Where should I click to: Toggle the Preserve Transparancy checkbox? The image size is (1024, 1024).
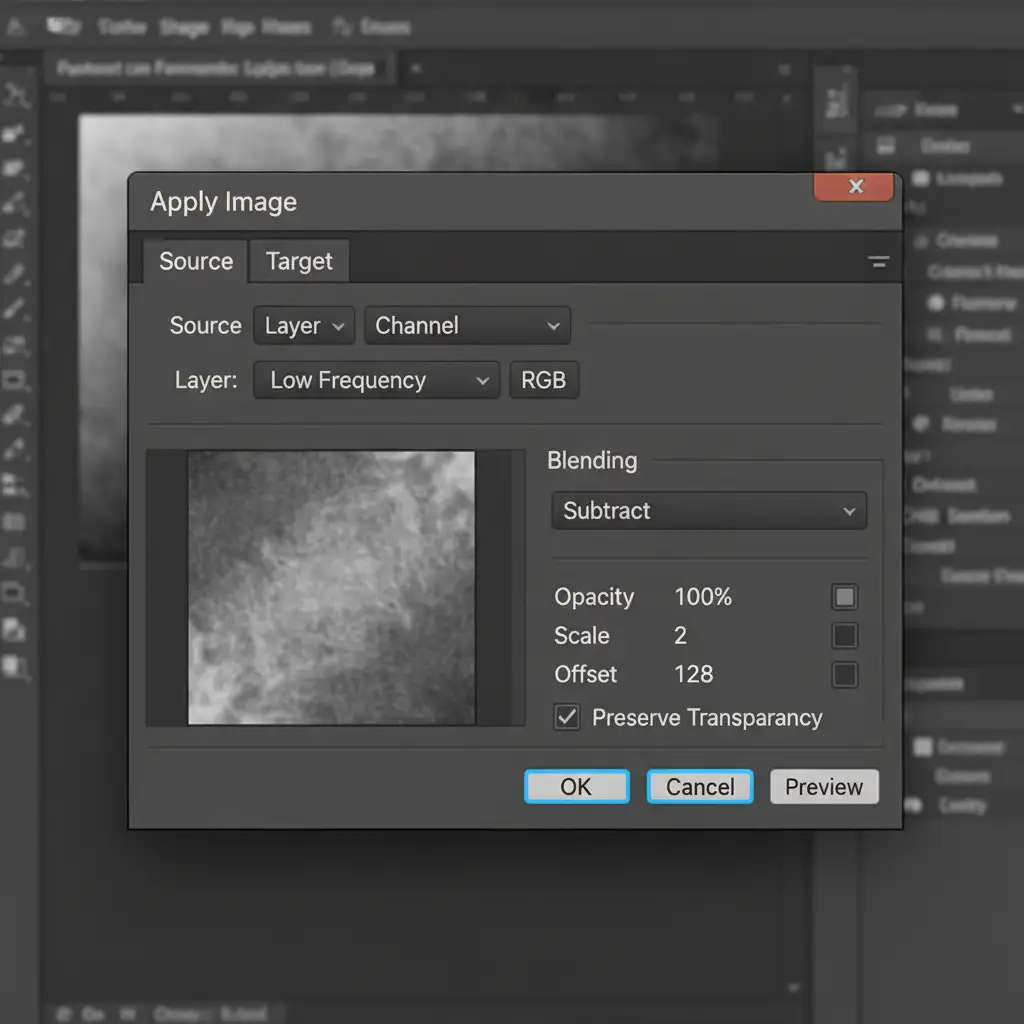point(567,717)
